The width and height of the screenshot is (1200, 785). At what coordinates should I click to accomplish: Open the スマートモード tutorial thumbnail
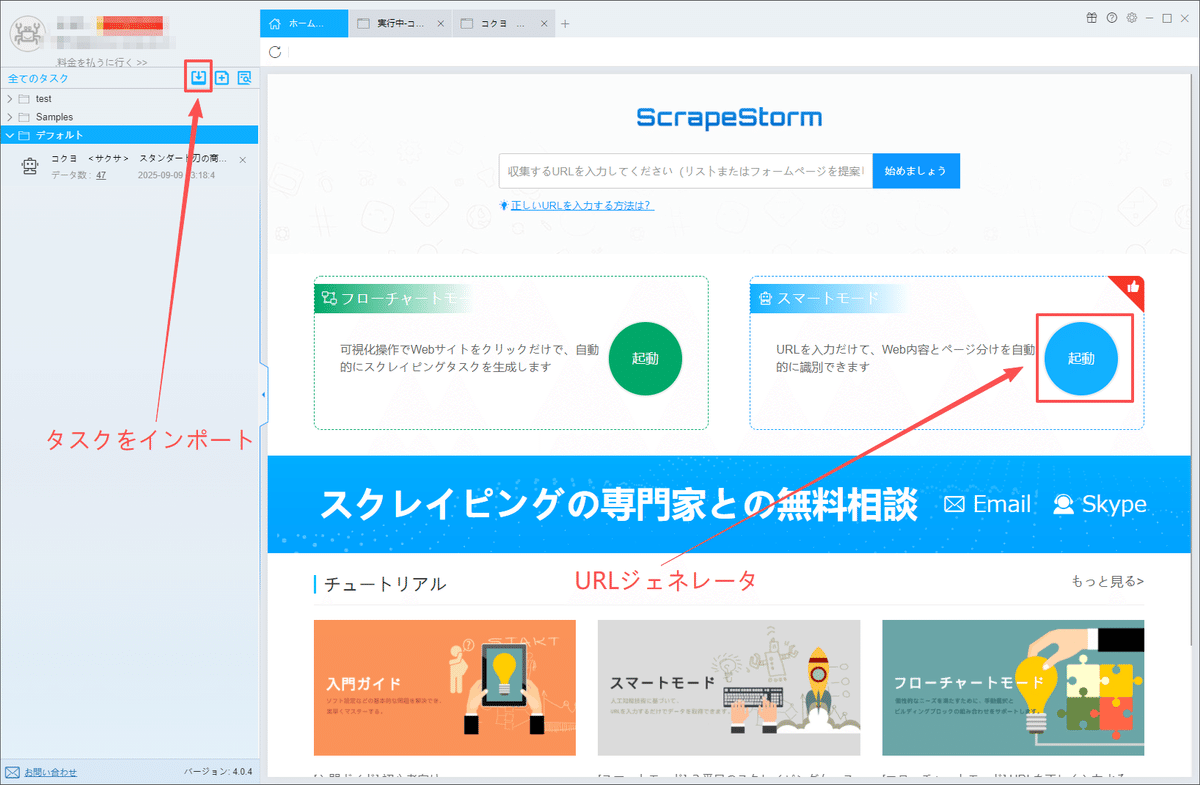pos(729,688)
